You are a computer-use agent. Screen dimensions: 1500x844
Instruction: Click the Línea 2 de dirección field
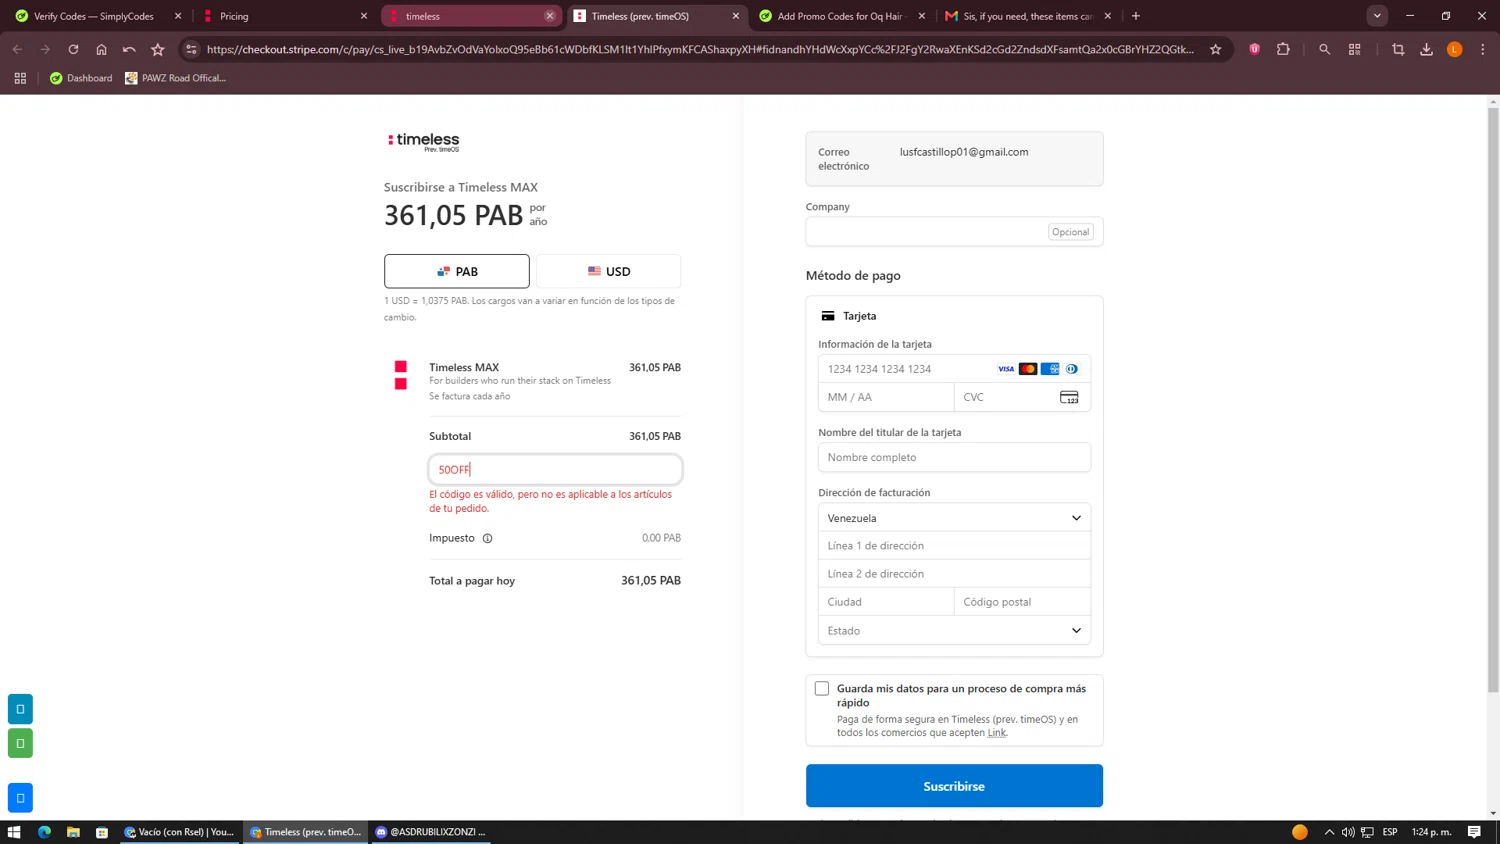click(x=954, y=574)
